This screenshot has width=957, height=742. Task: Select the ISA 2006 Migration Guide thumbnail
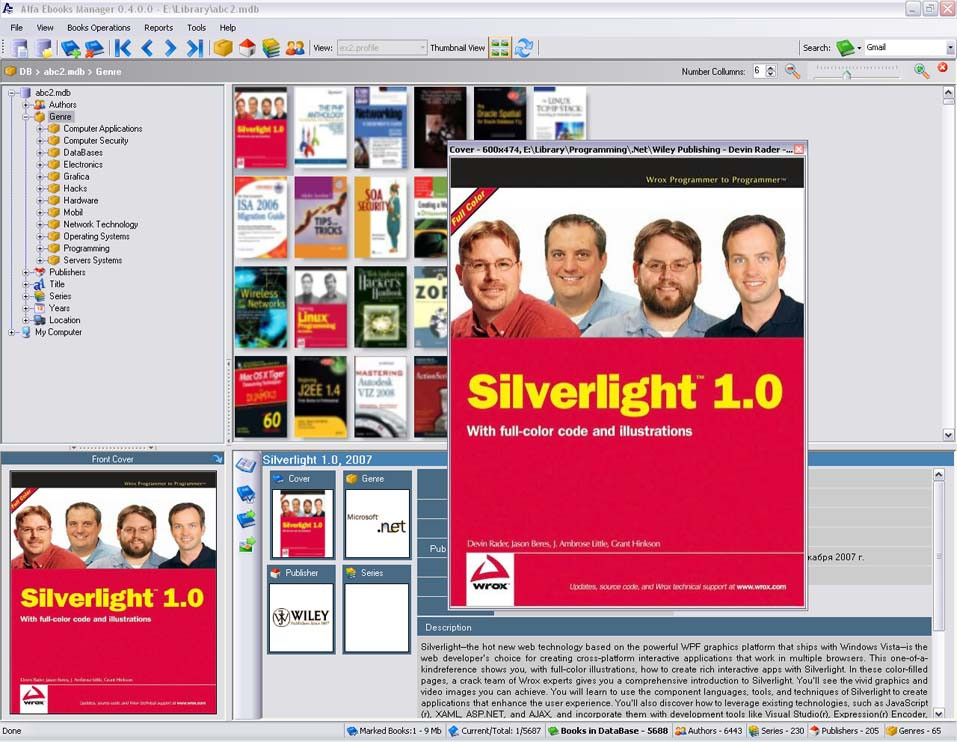261,217
